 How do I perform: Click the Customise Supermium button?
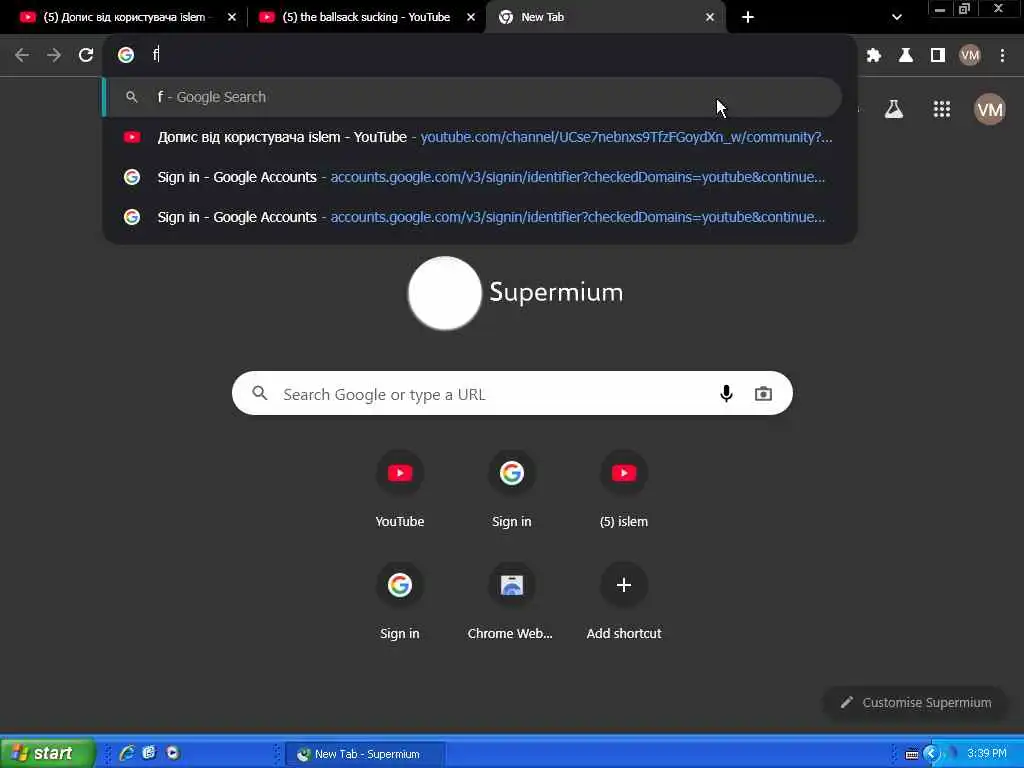pos(915,703)
